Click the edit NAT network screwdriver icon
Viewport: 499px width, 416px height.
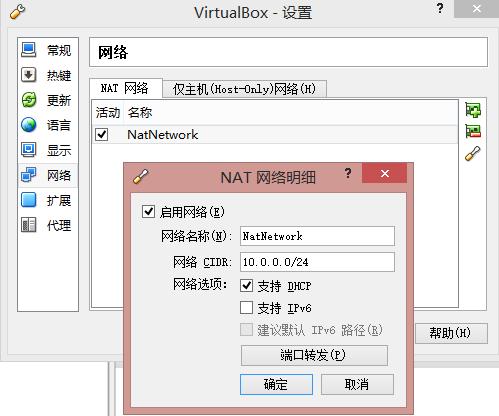[473, 154]
